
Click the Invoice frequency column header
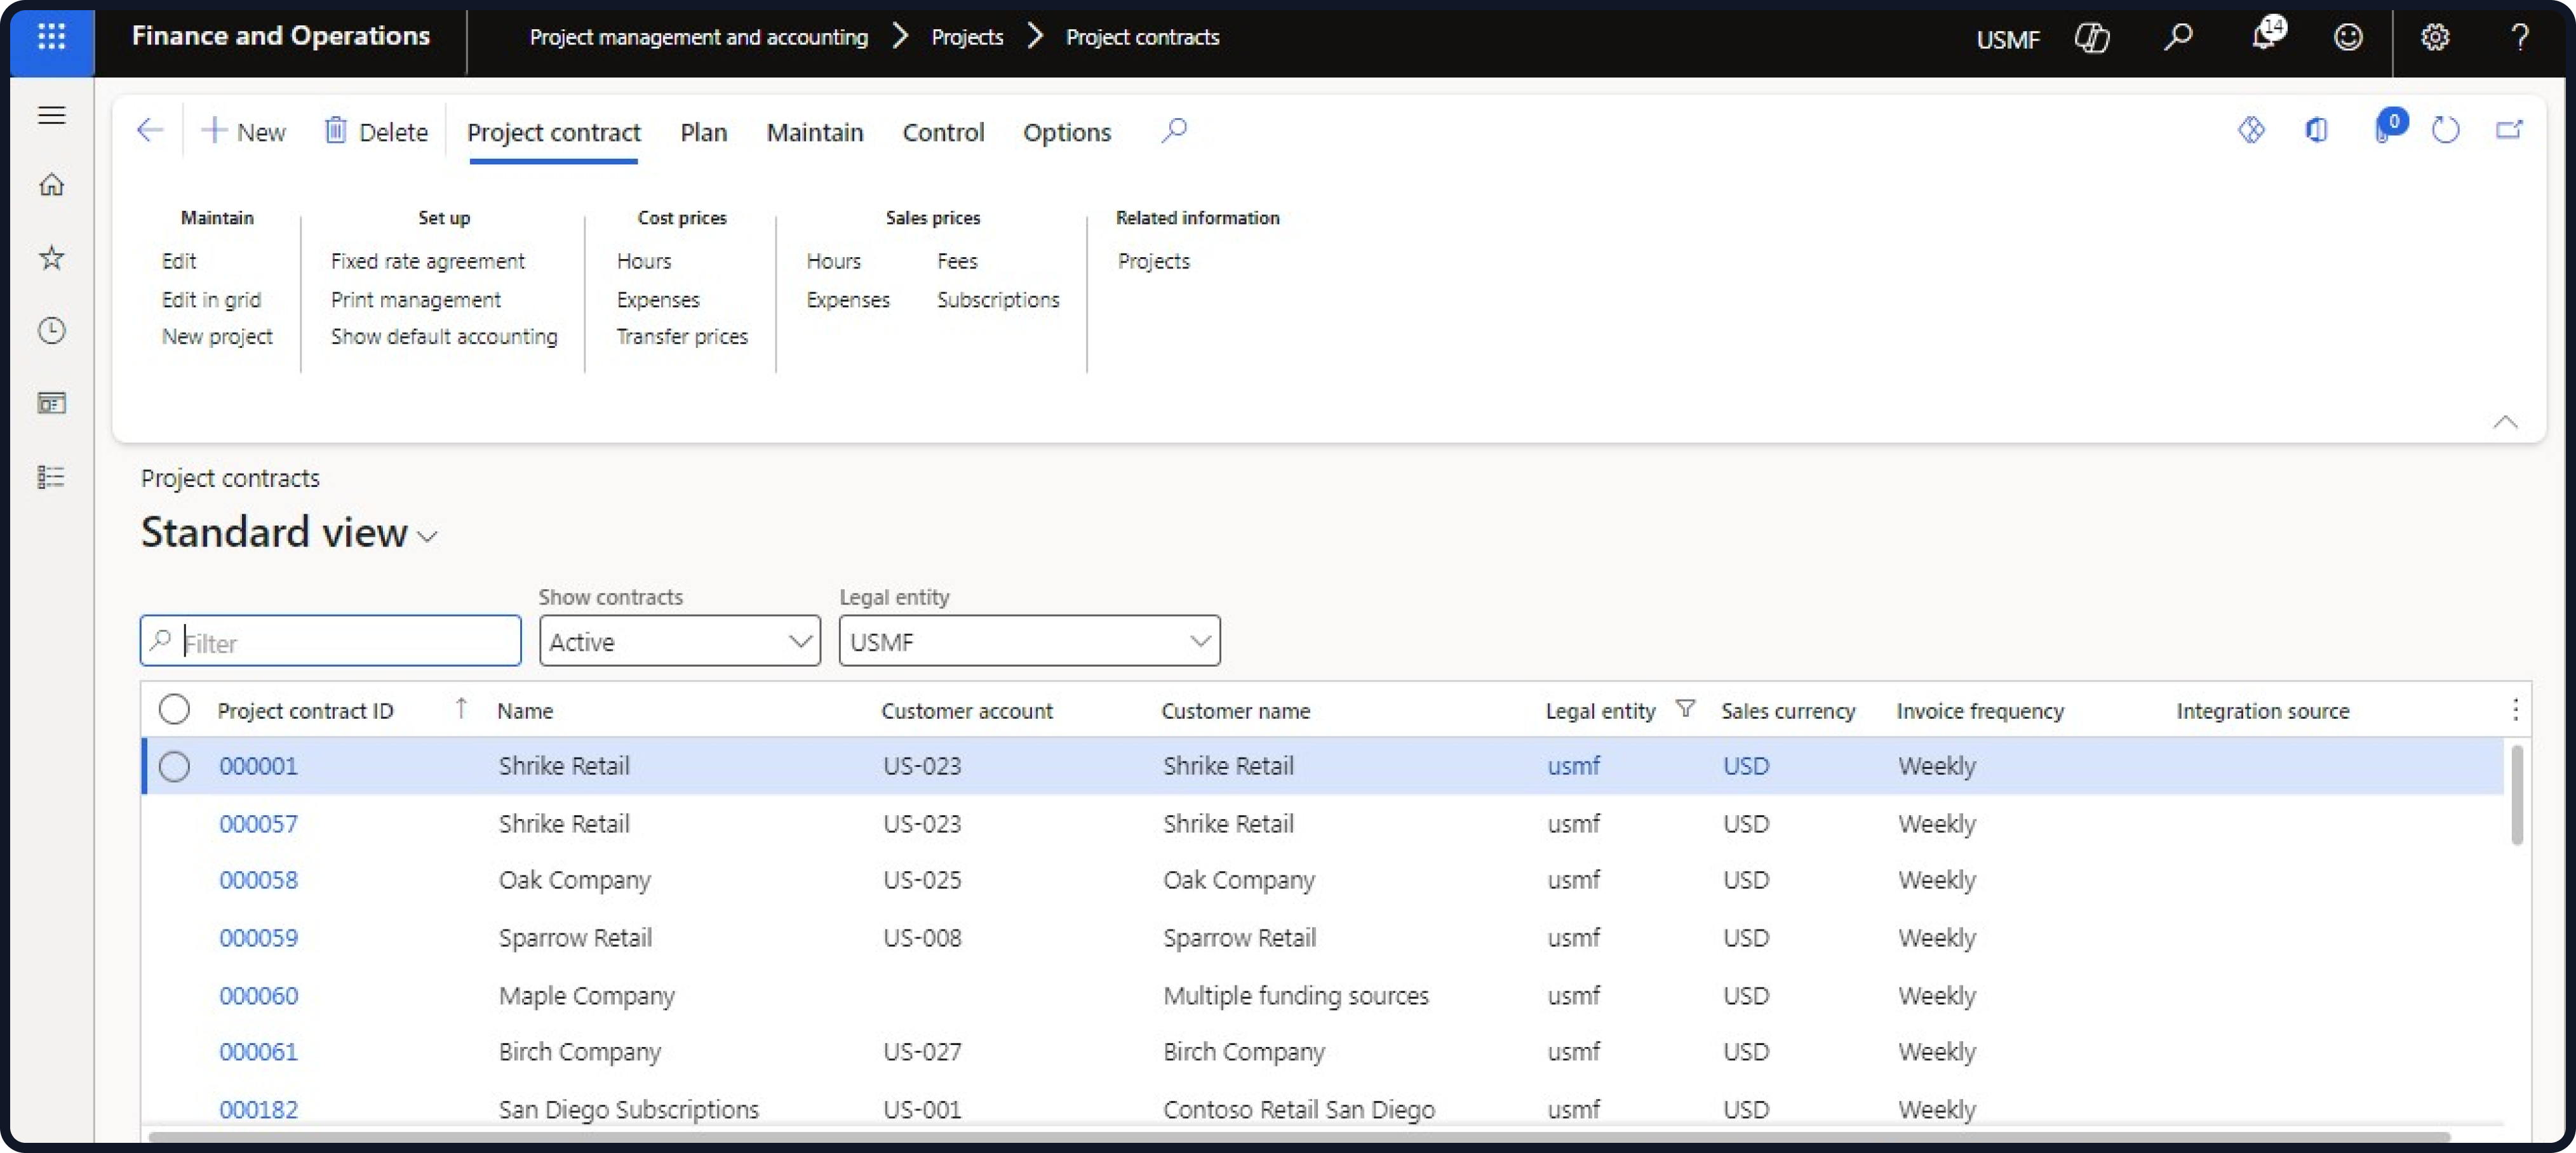[1979, 710]
